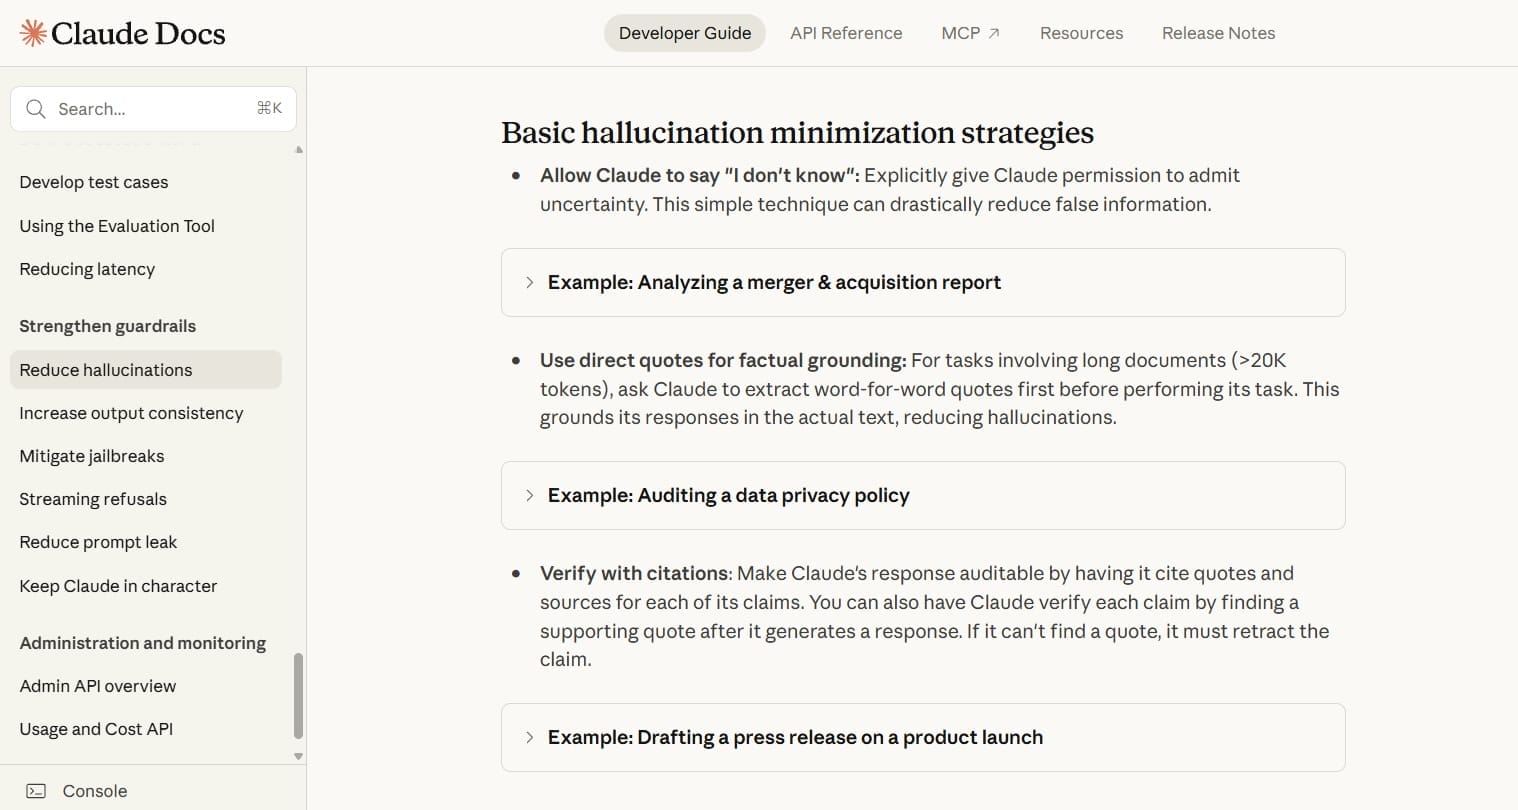The width and height of the screenshot is (1518, 810).
Task: Open the Release Notes tab
Action: [1218, 33]
